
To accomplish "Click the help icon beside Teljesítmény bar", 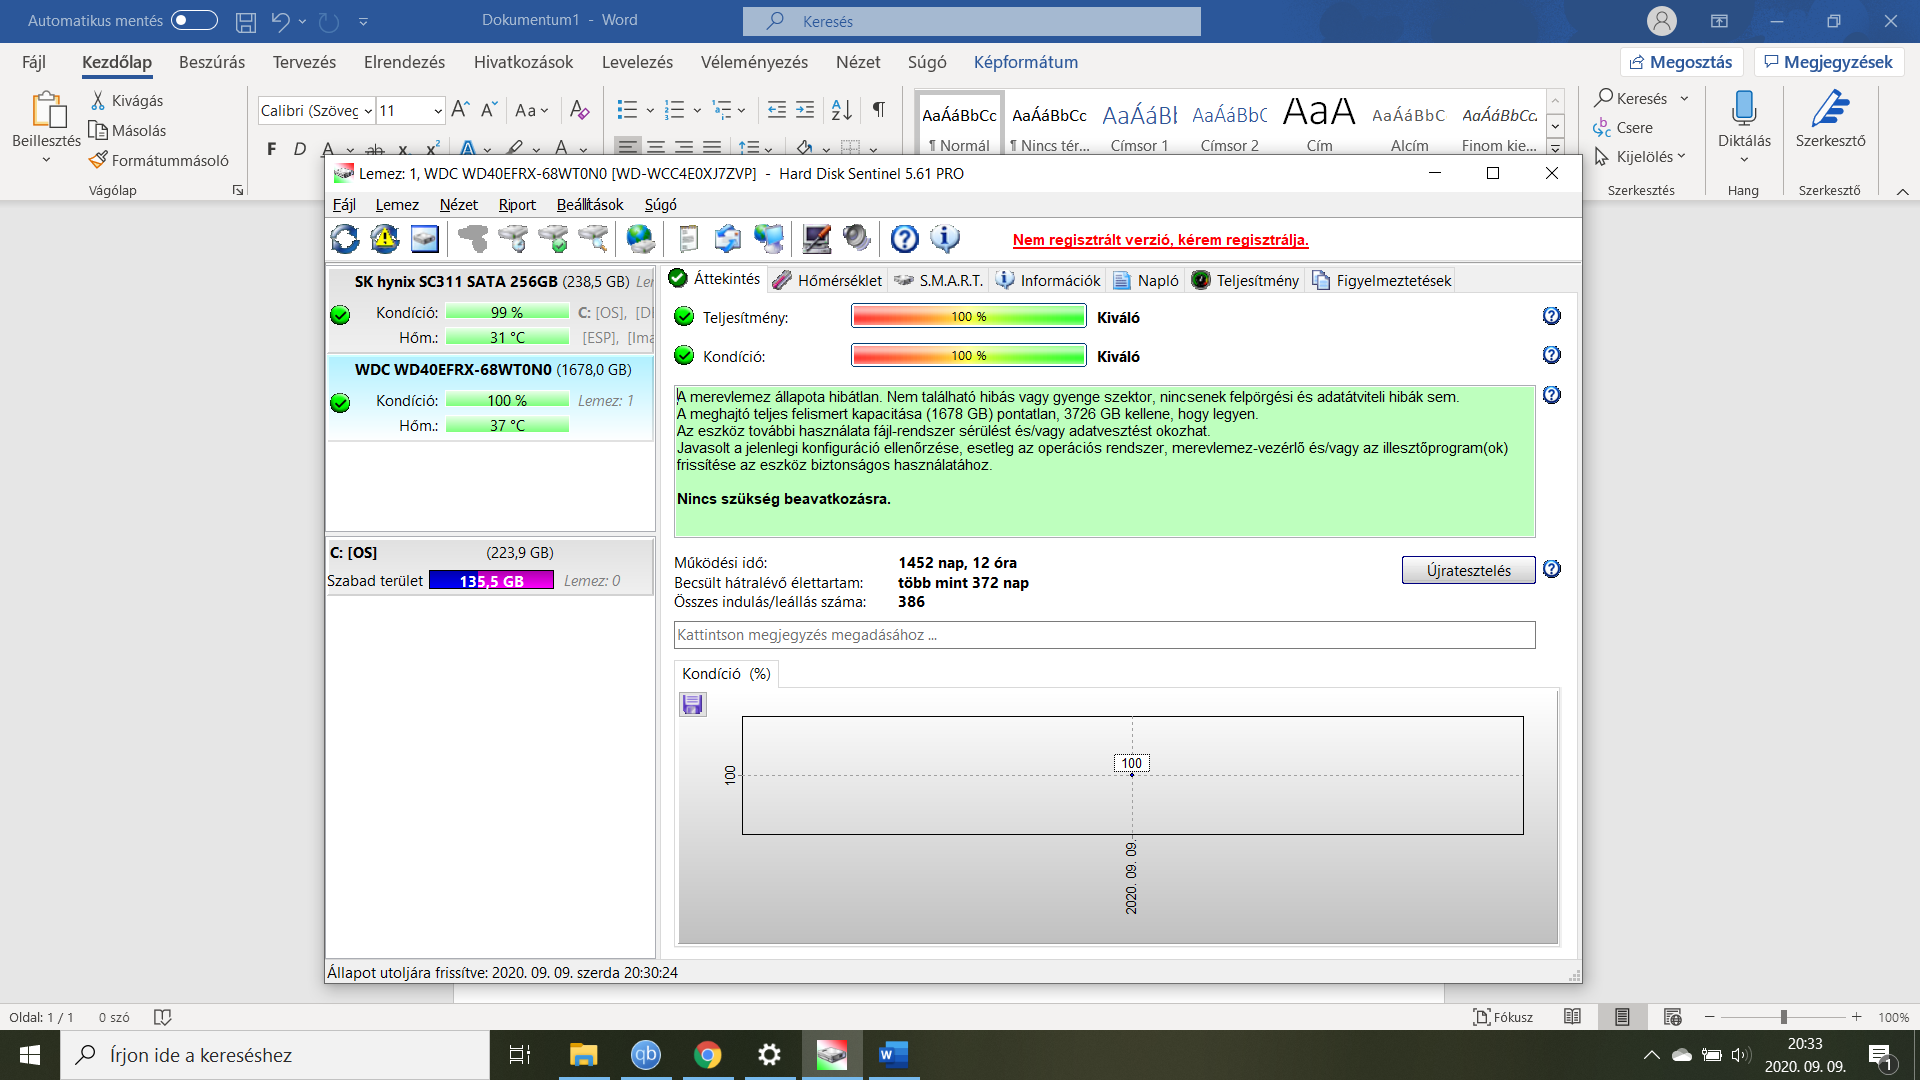I will 1552,316.
